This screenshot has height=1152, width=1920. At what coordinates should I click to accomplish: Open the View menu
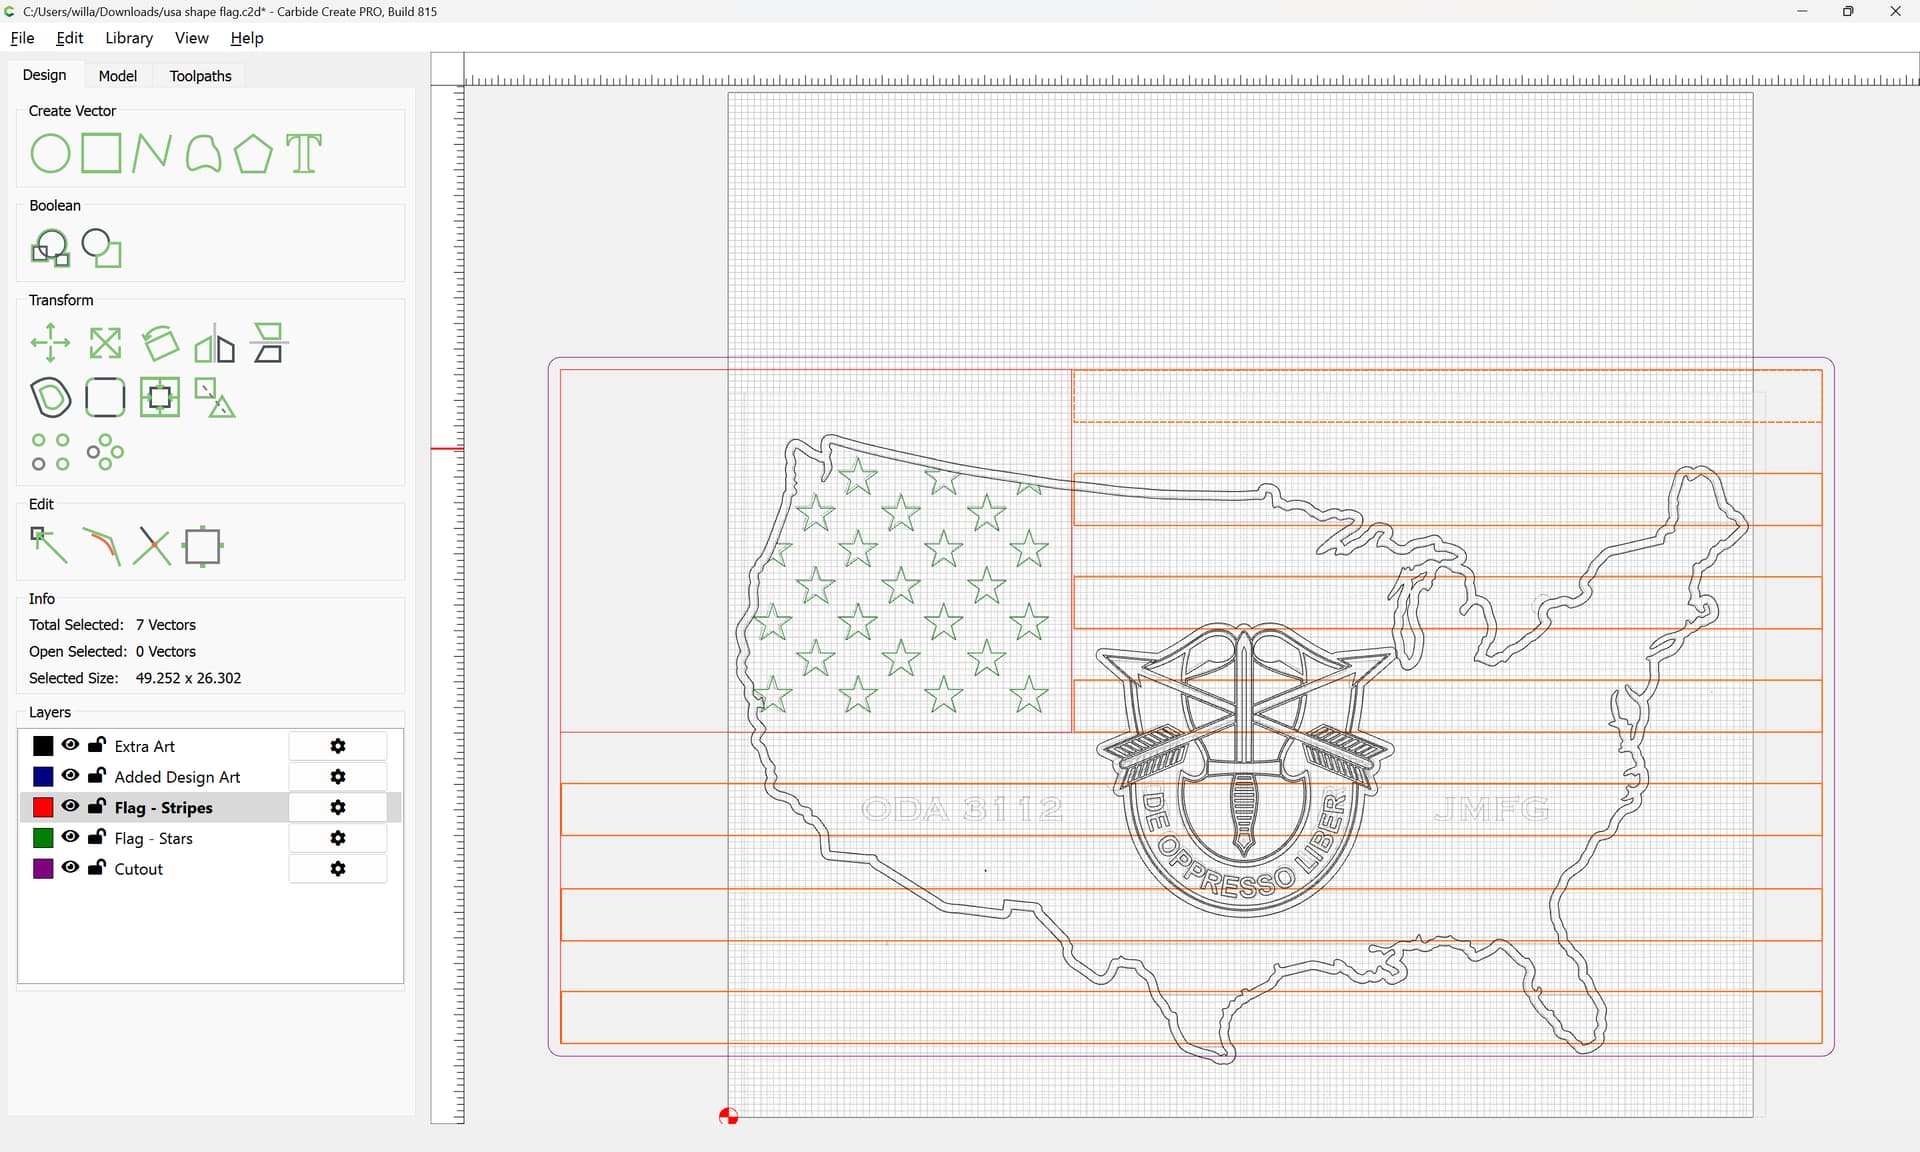[191, 38]
